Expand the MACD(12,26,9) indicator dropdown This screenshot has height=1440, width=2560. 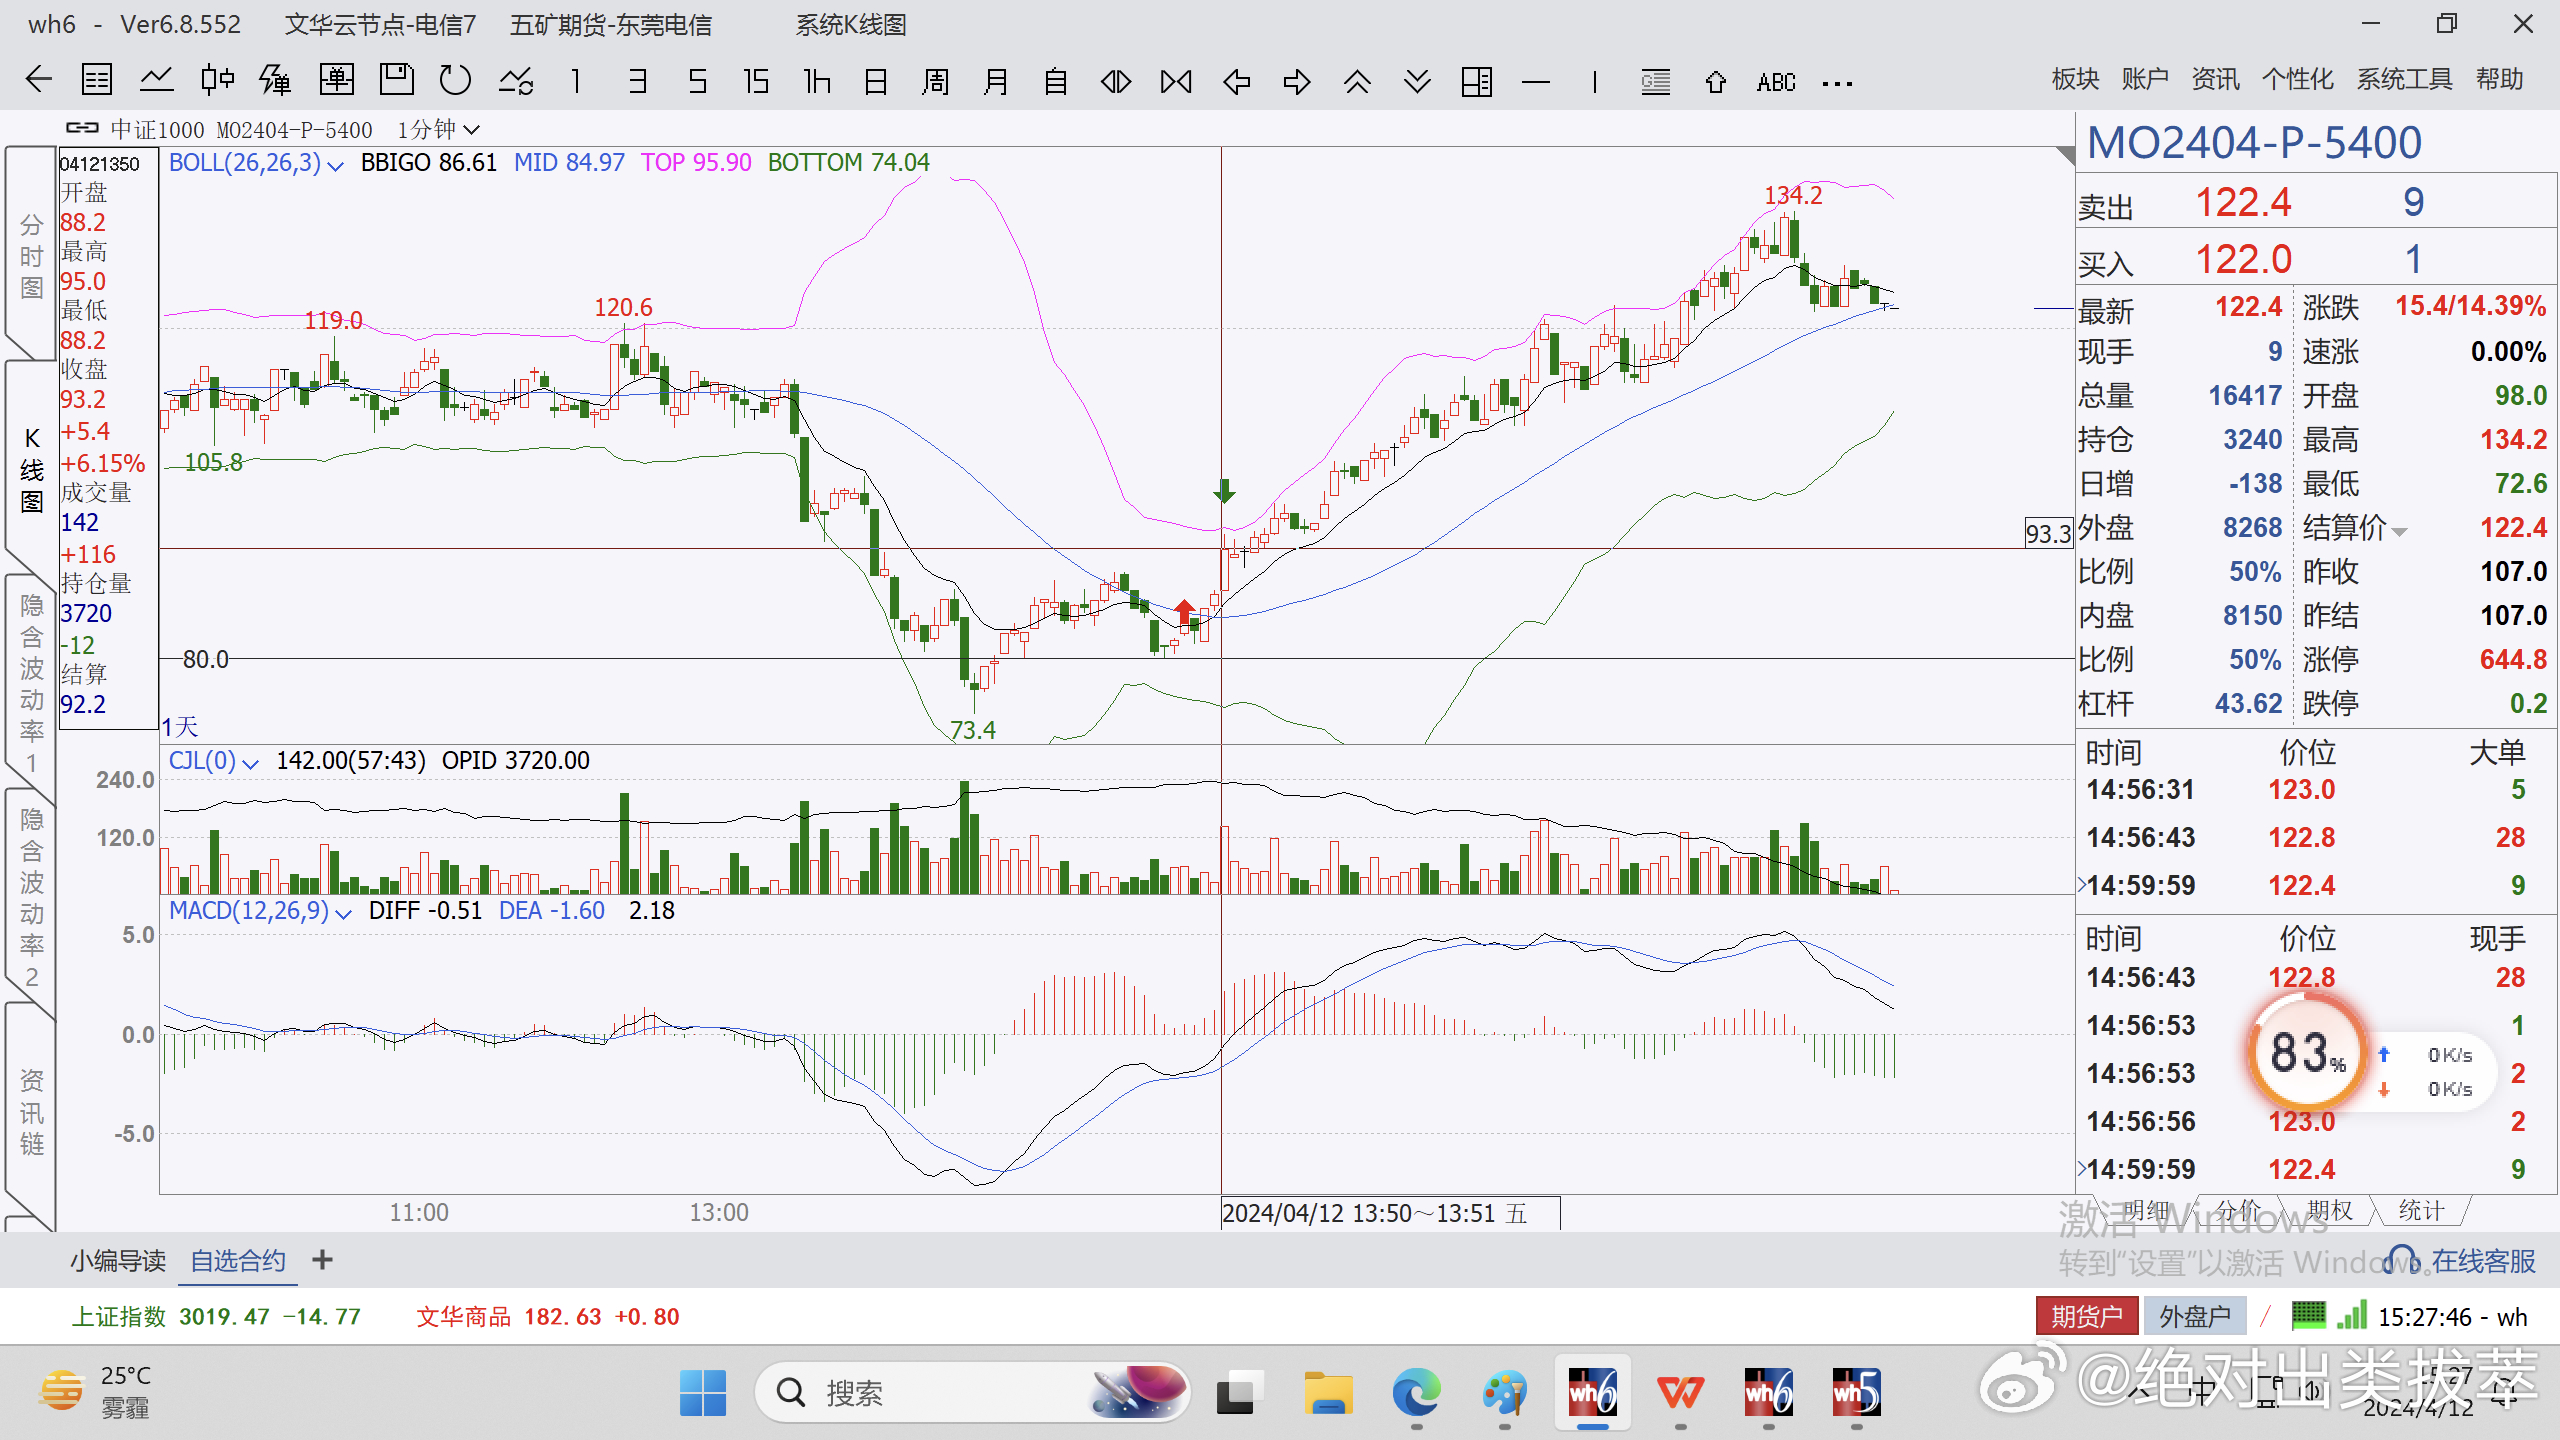point(344,913)
